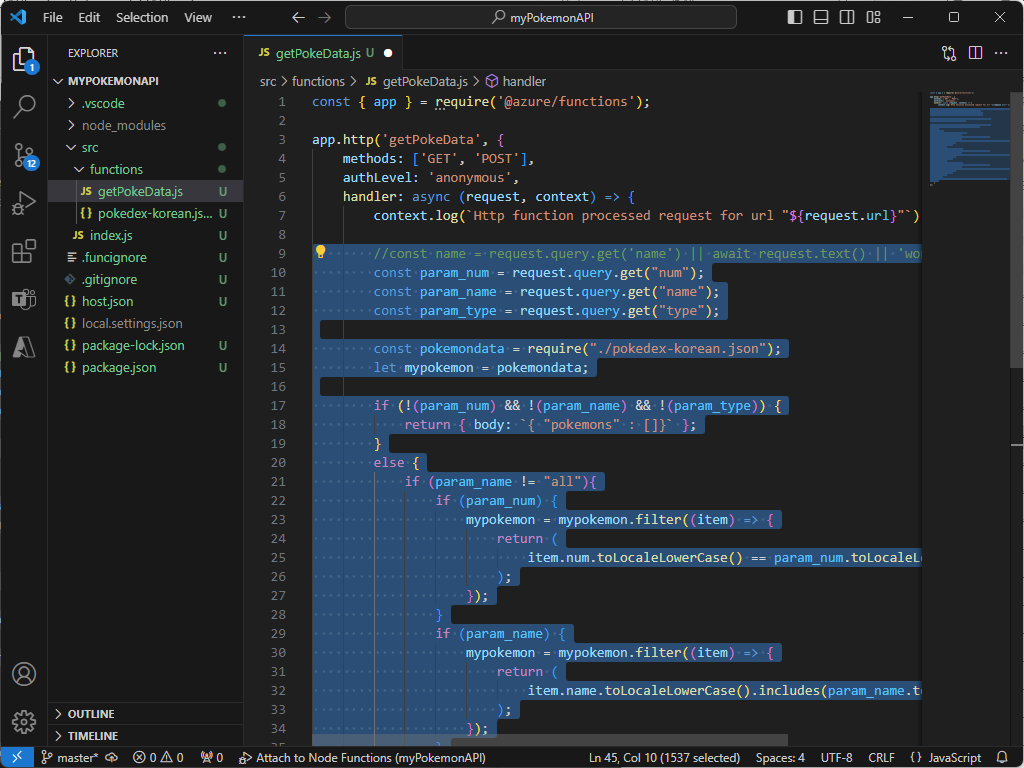Open the Selection menu
Screen dimensions: 1024x768
[142, 18]
